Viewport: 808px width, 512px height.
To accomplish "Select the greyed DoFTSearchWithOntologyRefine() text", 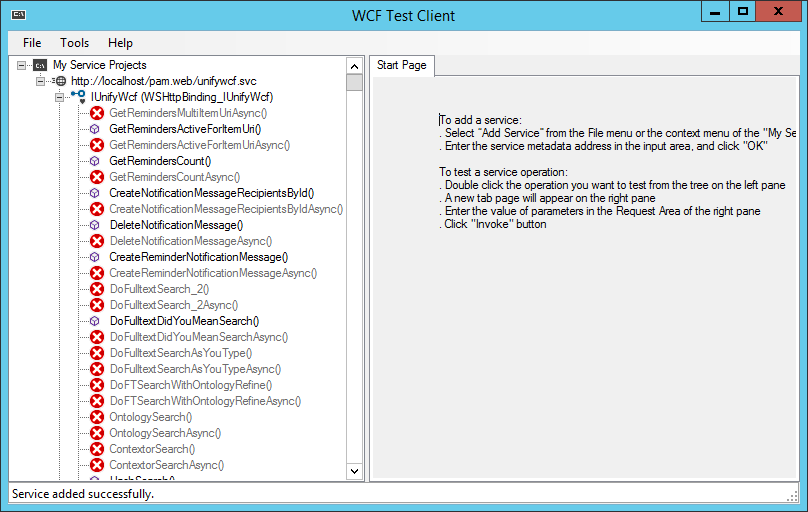I will pyautogui.click(x=191, y=384).
